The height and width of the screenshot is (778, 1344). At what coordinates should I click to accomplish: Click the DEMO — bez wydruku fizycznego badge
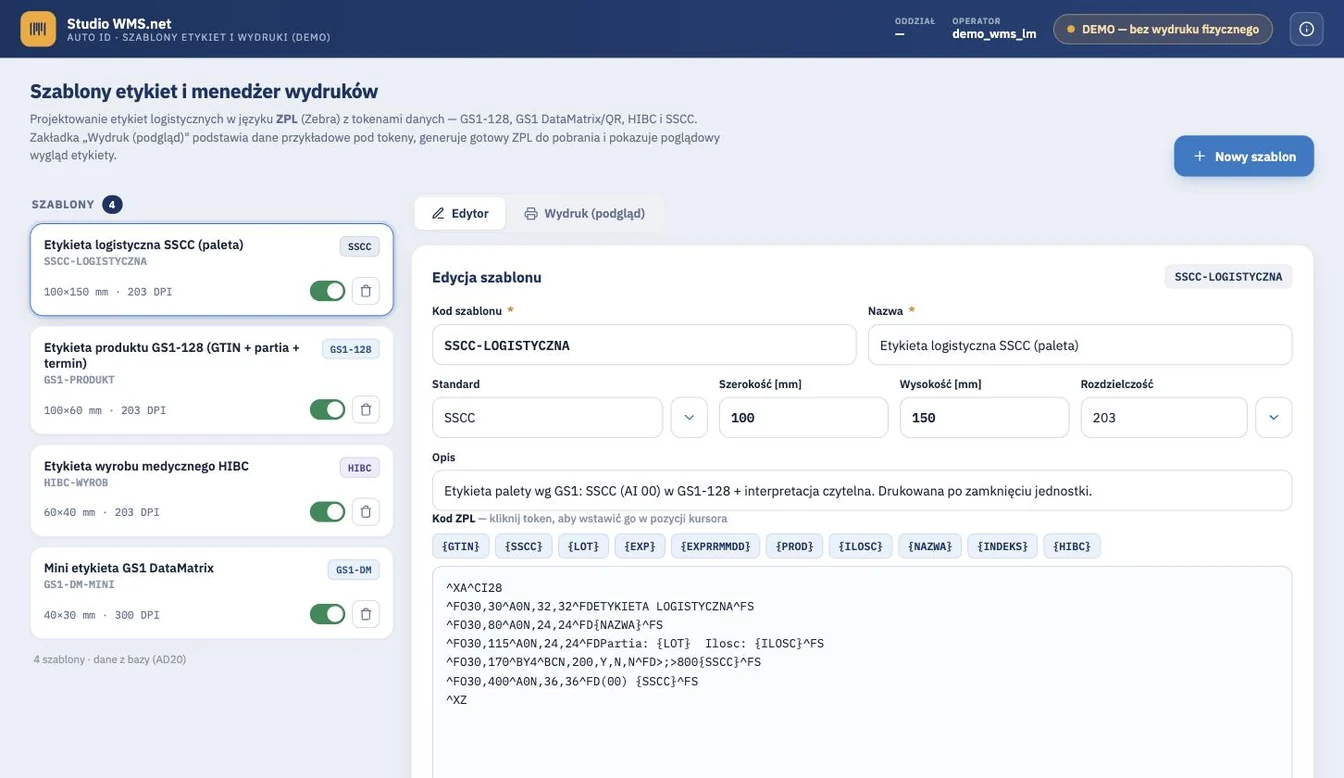(x=1163, y=29)
